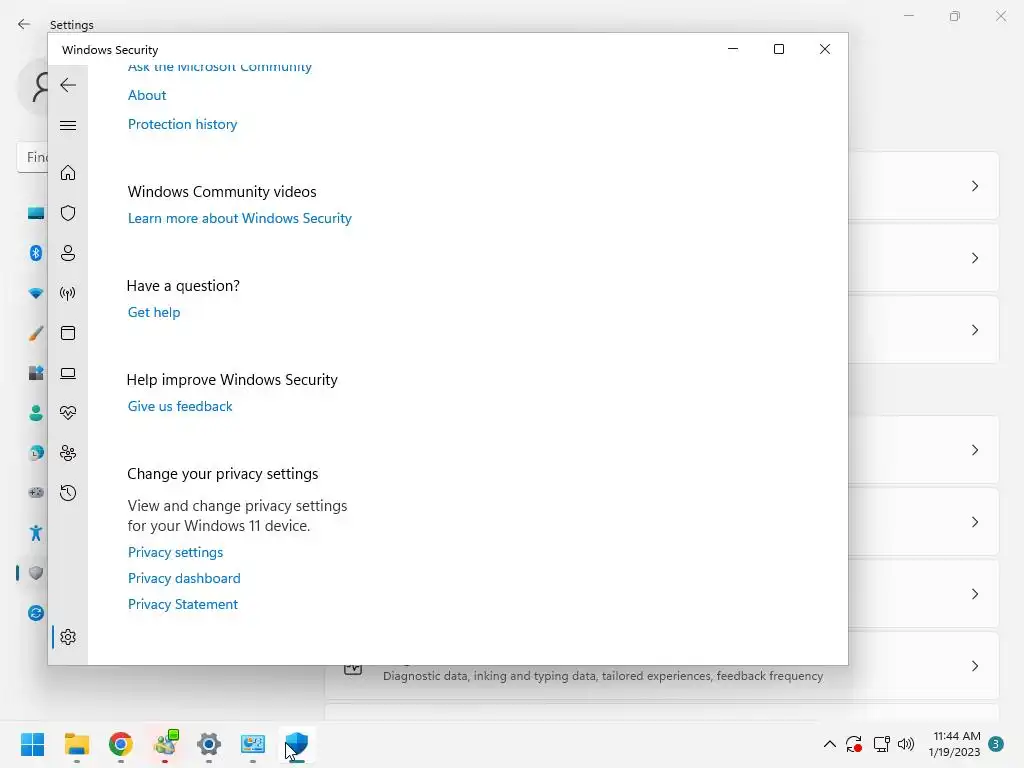Select Network wifi icon in Settings sidebar
Screen dimensions: 1024x768
click(36, 293)
